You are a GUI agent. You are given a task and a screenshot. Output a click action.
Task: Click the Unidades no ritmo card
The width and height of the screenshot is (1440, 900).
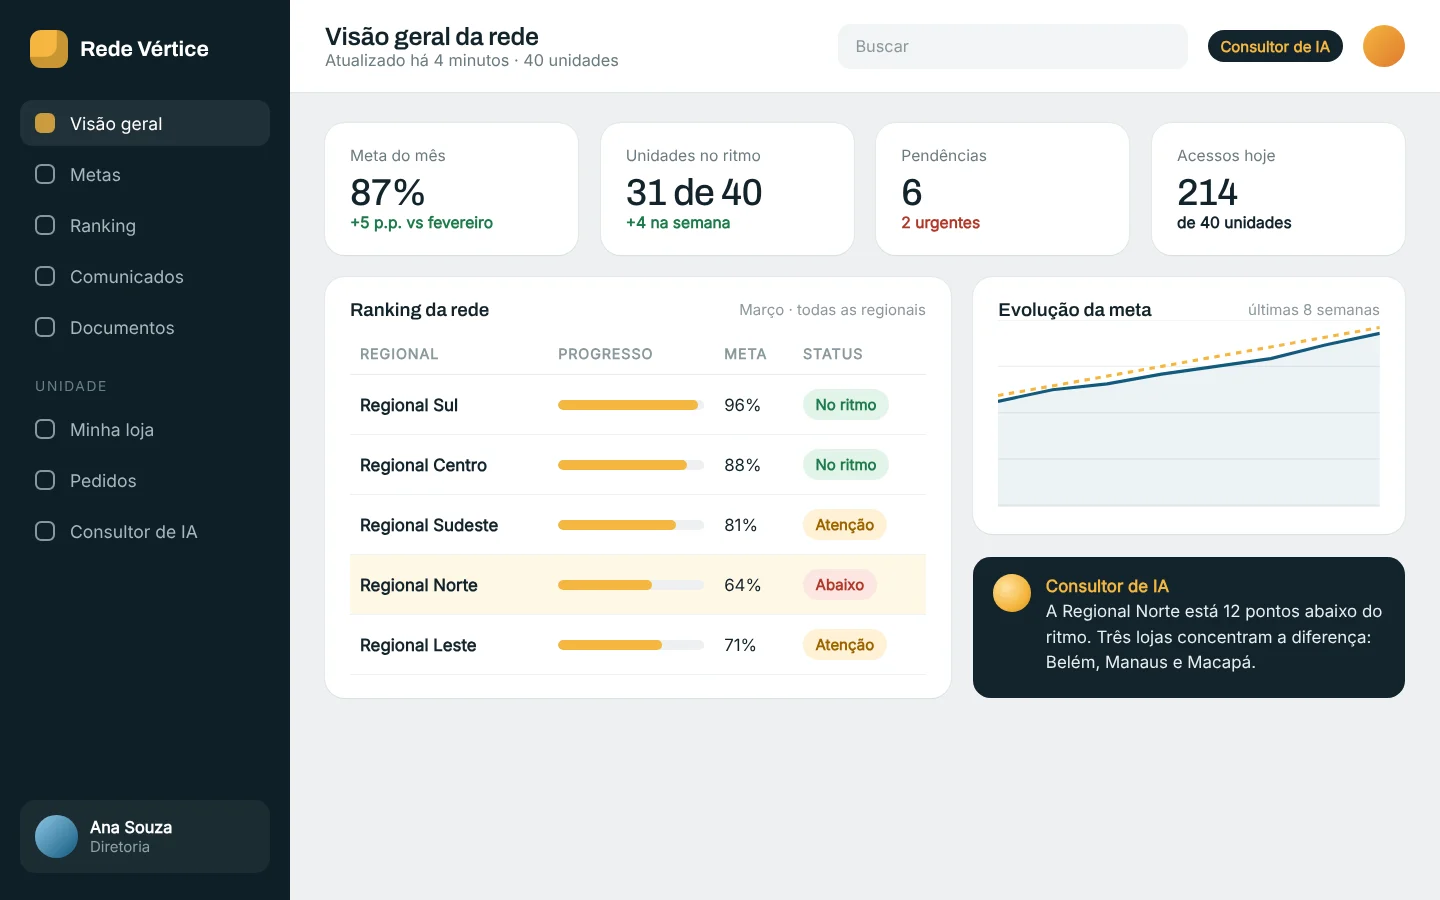pyautogui.click(x=727, y=189)
